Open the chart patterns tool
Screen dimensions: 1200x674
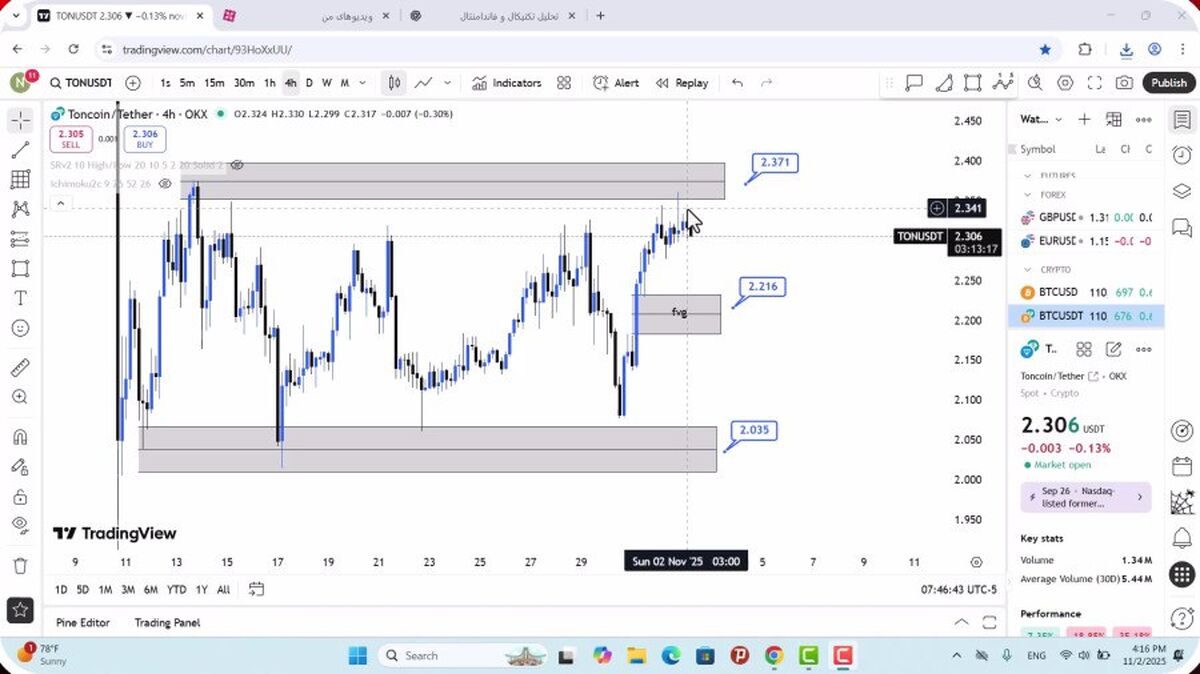20,209
